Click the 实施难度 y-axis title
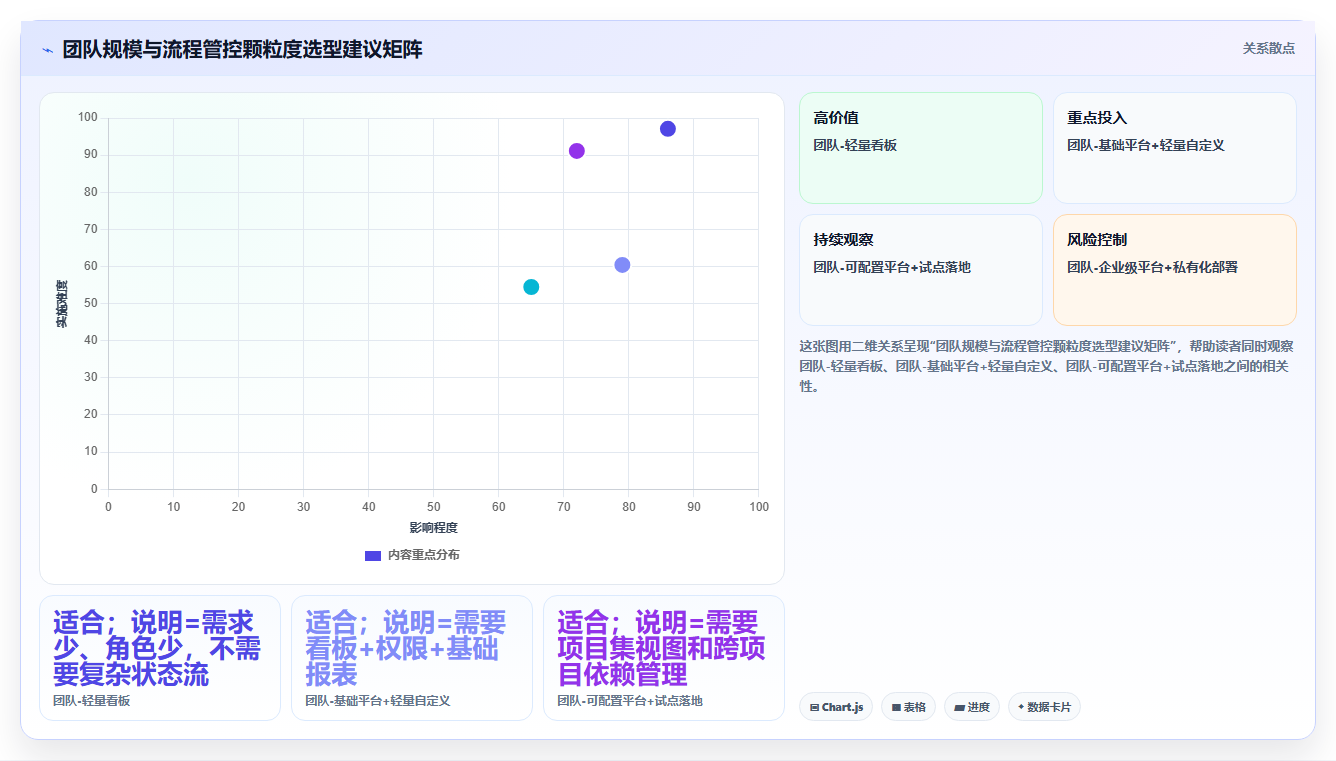 click(61, 304)
